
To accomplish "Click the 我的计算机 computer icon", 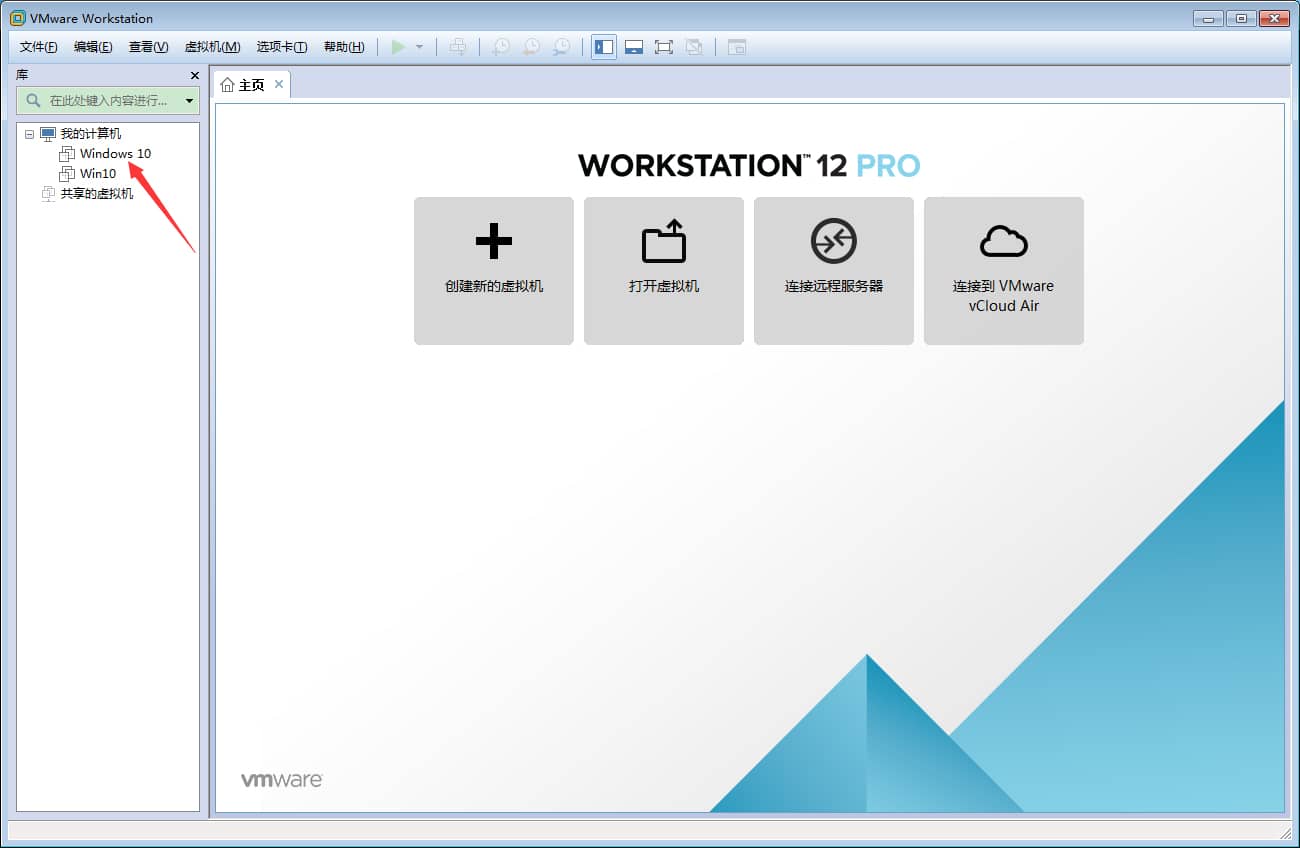I will coord(48,134).
